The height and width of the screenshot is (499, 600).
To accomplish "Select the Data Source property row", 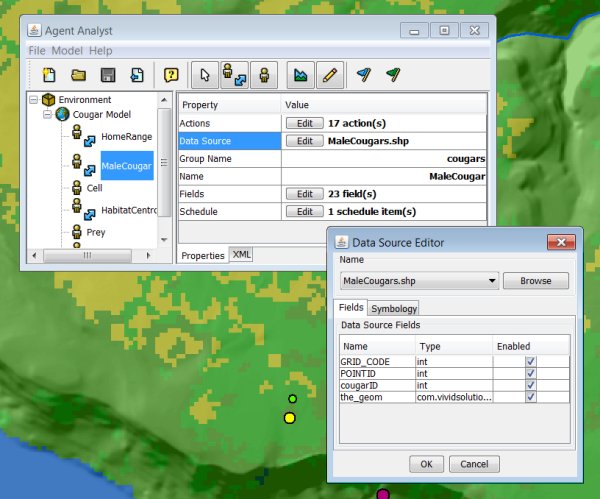I will point(332,141).
